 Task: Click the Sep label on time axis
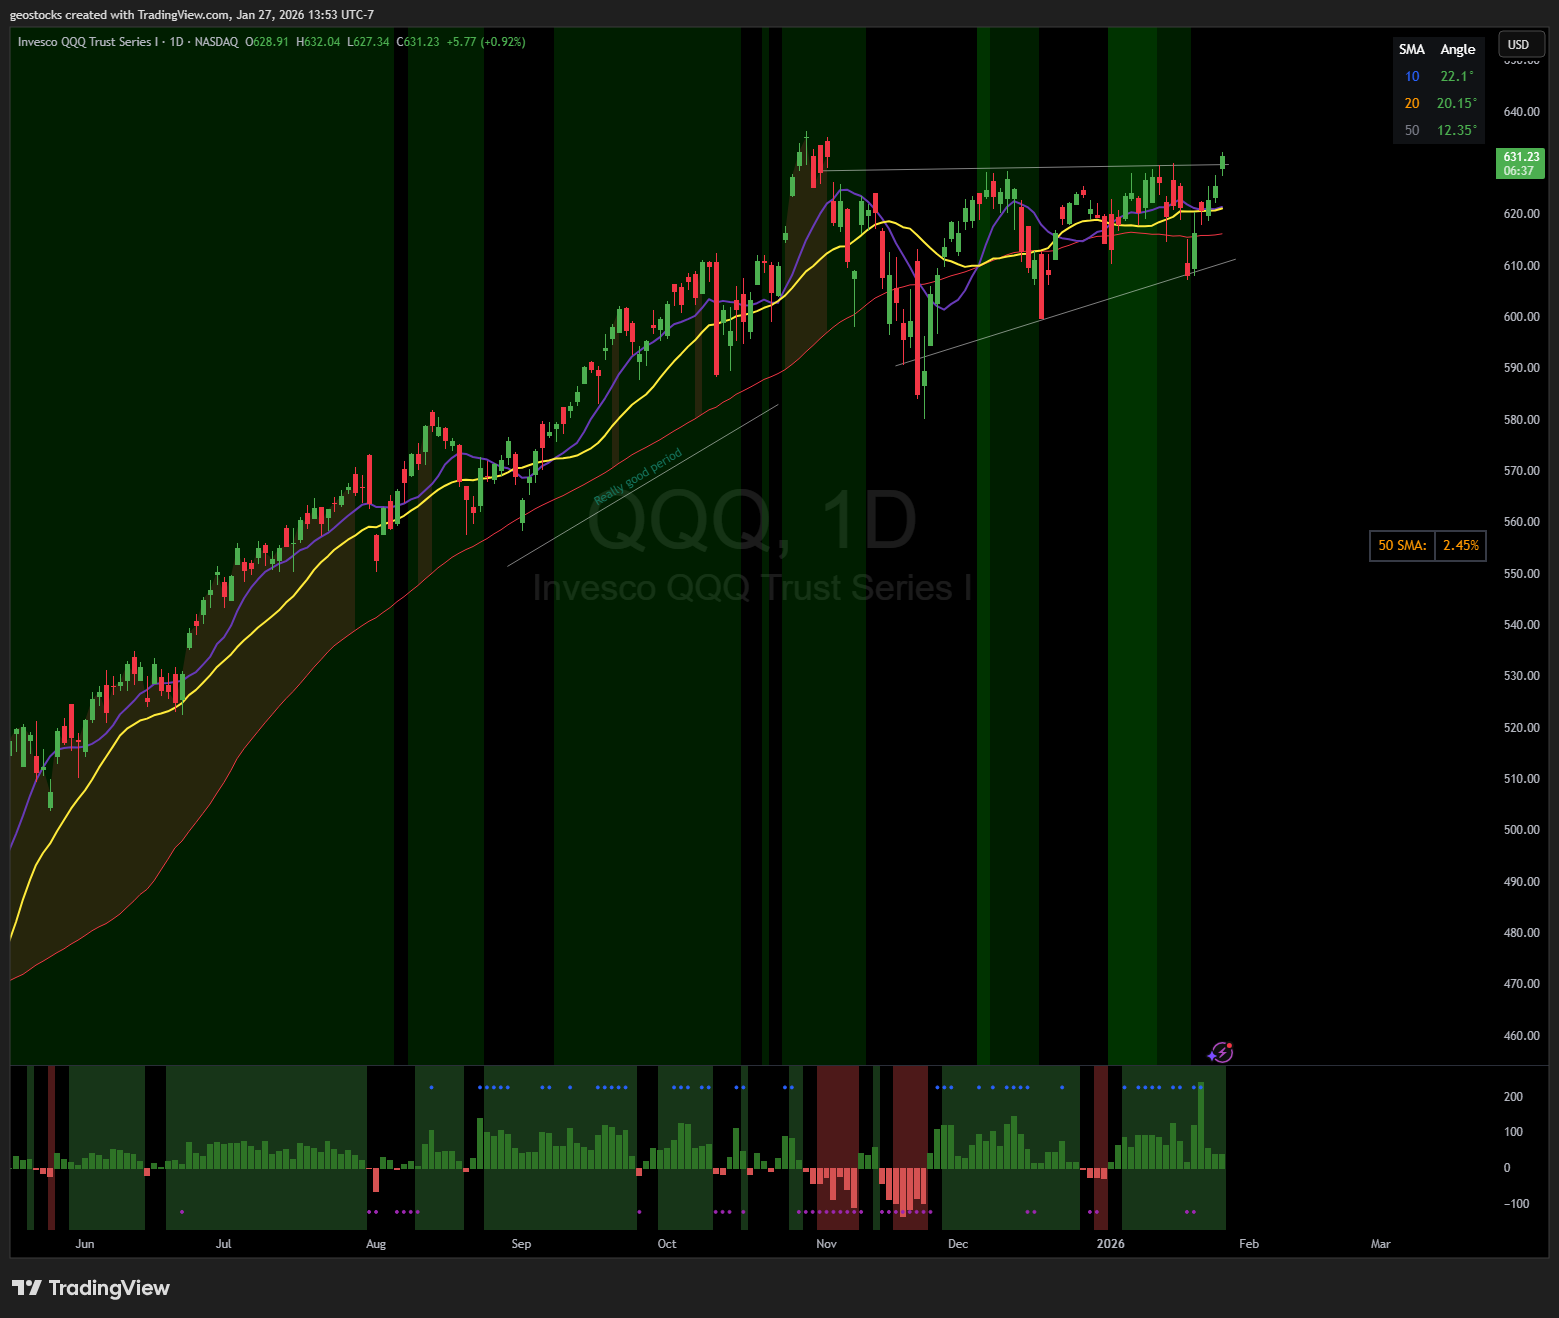pyautogui.click(x=521, y=1244)
